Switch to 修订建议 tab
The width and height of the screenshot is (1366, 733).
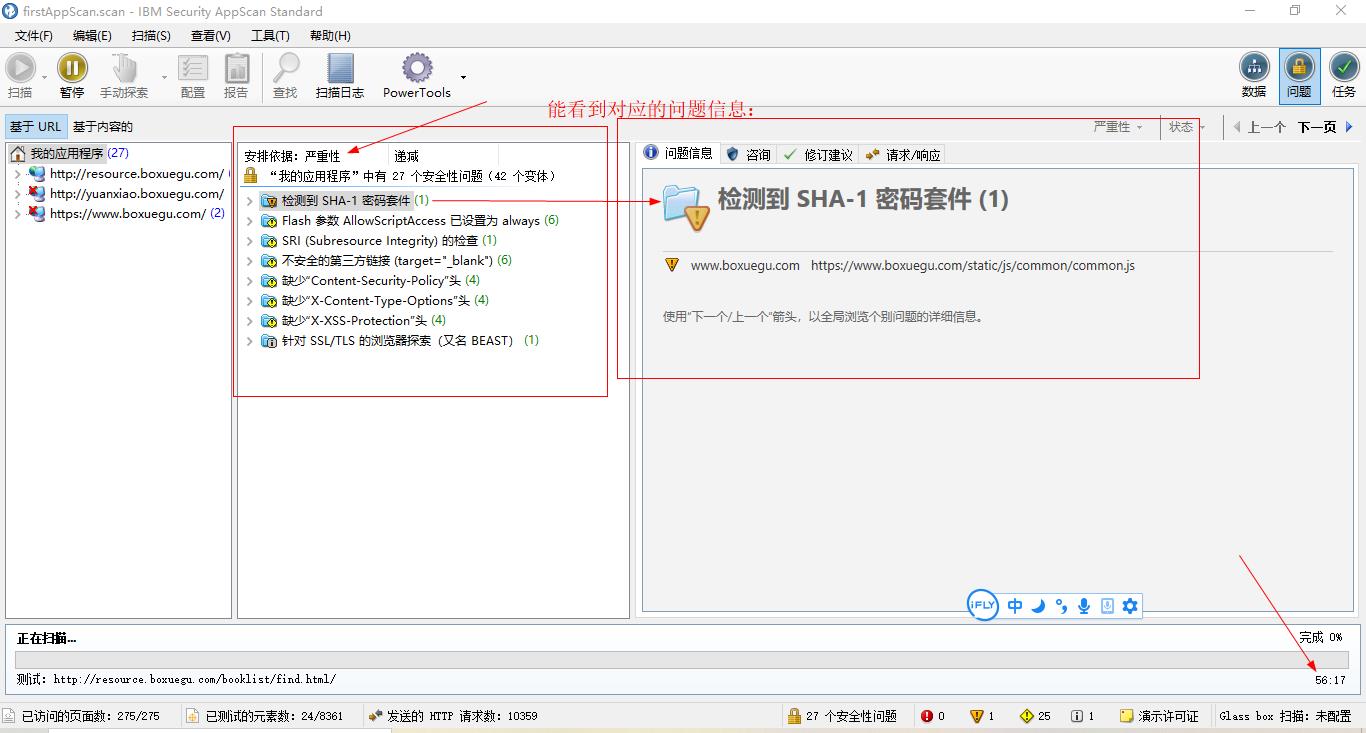click(818, 154)
